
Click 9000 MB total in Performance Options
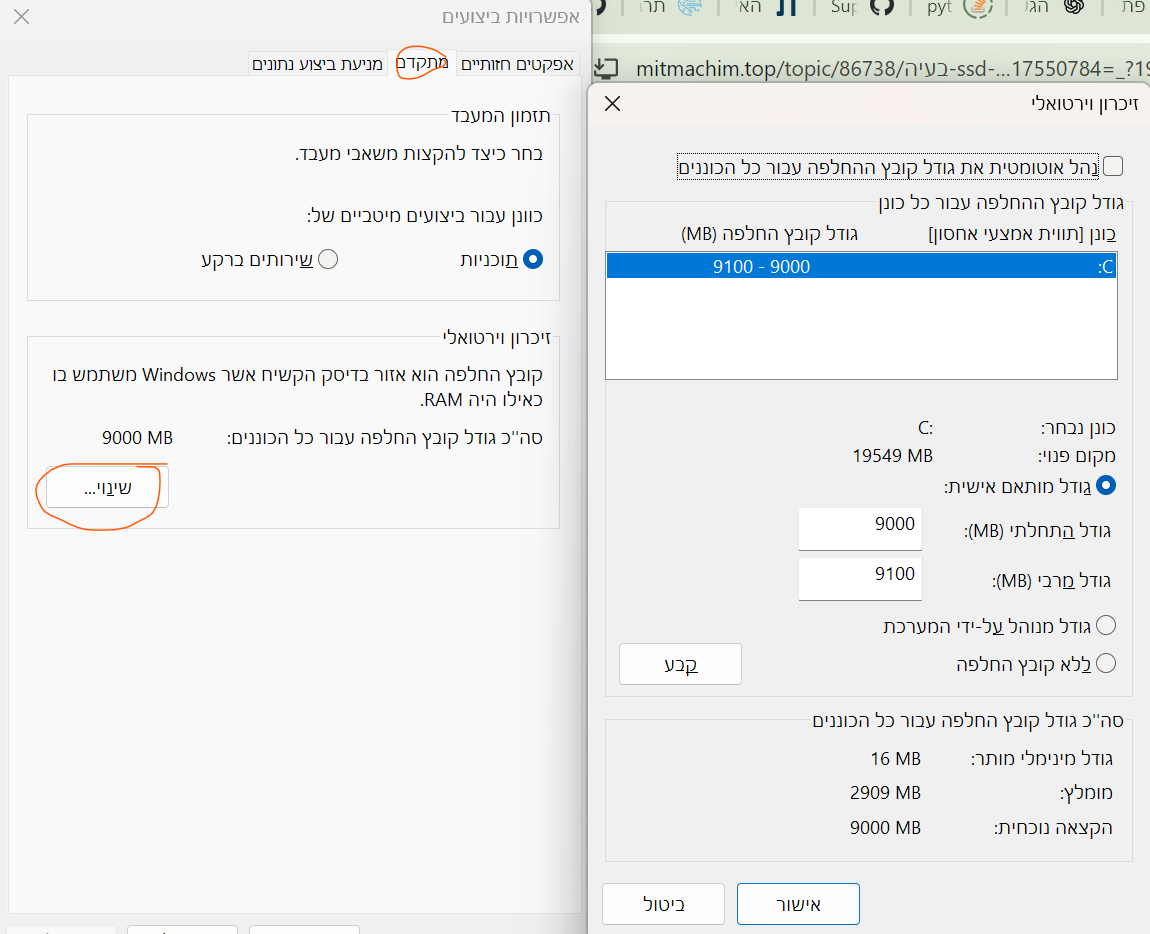tap(137, 438)
